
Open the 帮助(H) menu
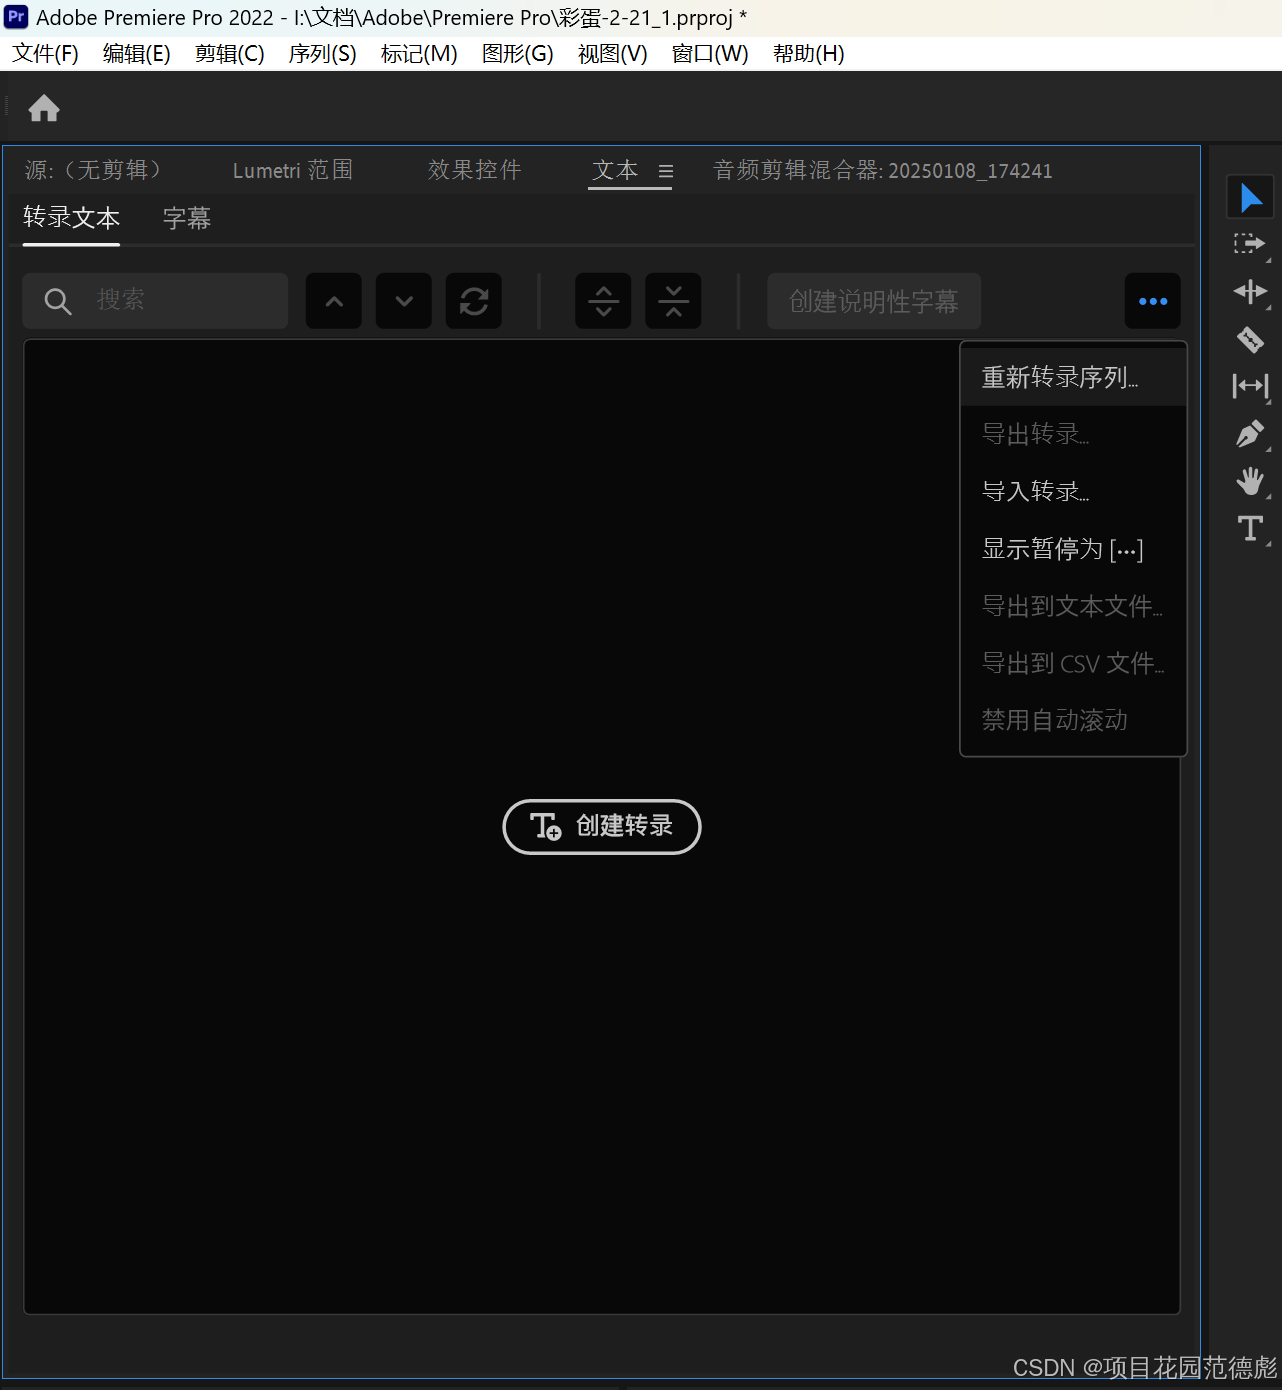(x=809, y=54)
